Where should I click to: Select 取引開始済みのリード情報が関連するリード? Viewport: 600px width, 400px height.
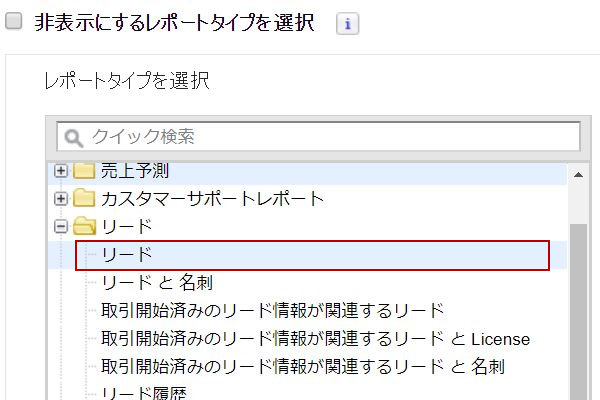pos(272,311)
